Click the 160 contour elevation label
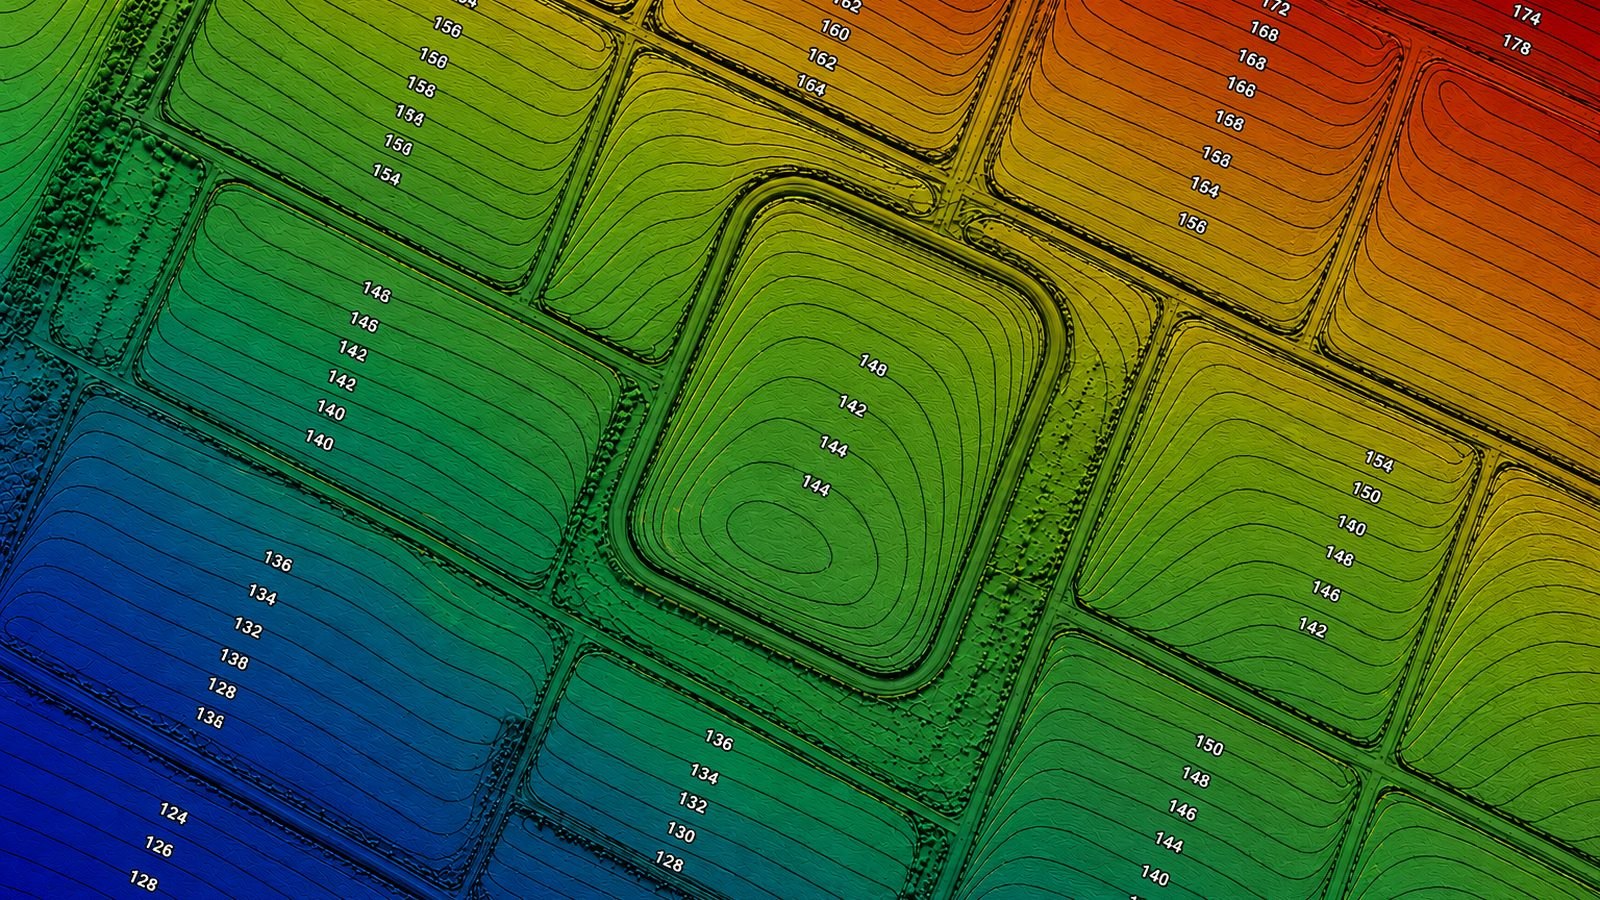The width and height of the screenshot is (1600, 900). [x=835, y=31]
